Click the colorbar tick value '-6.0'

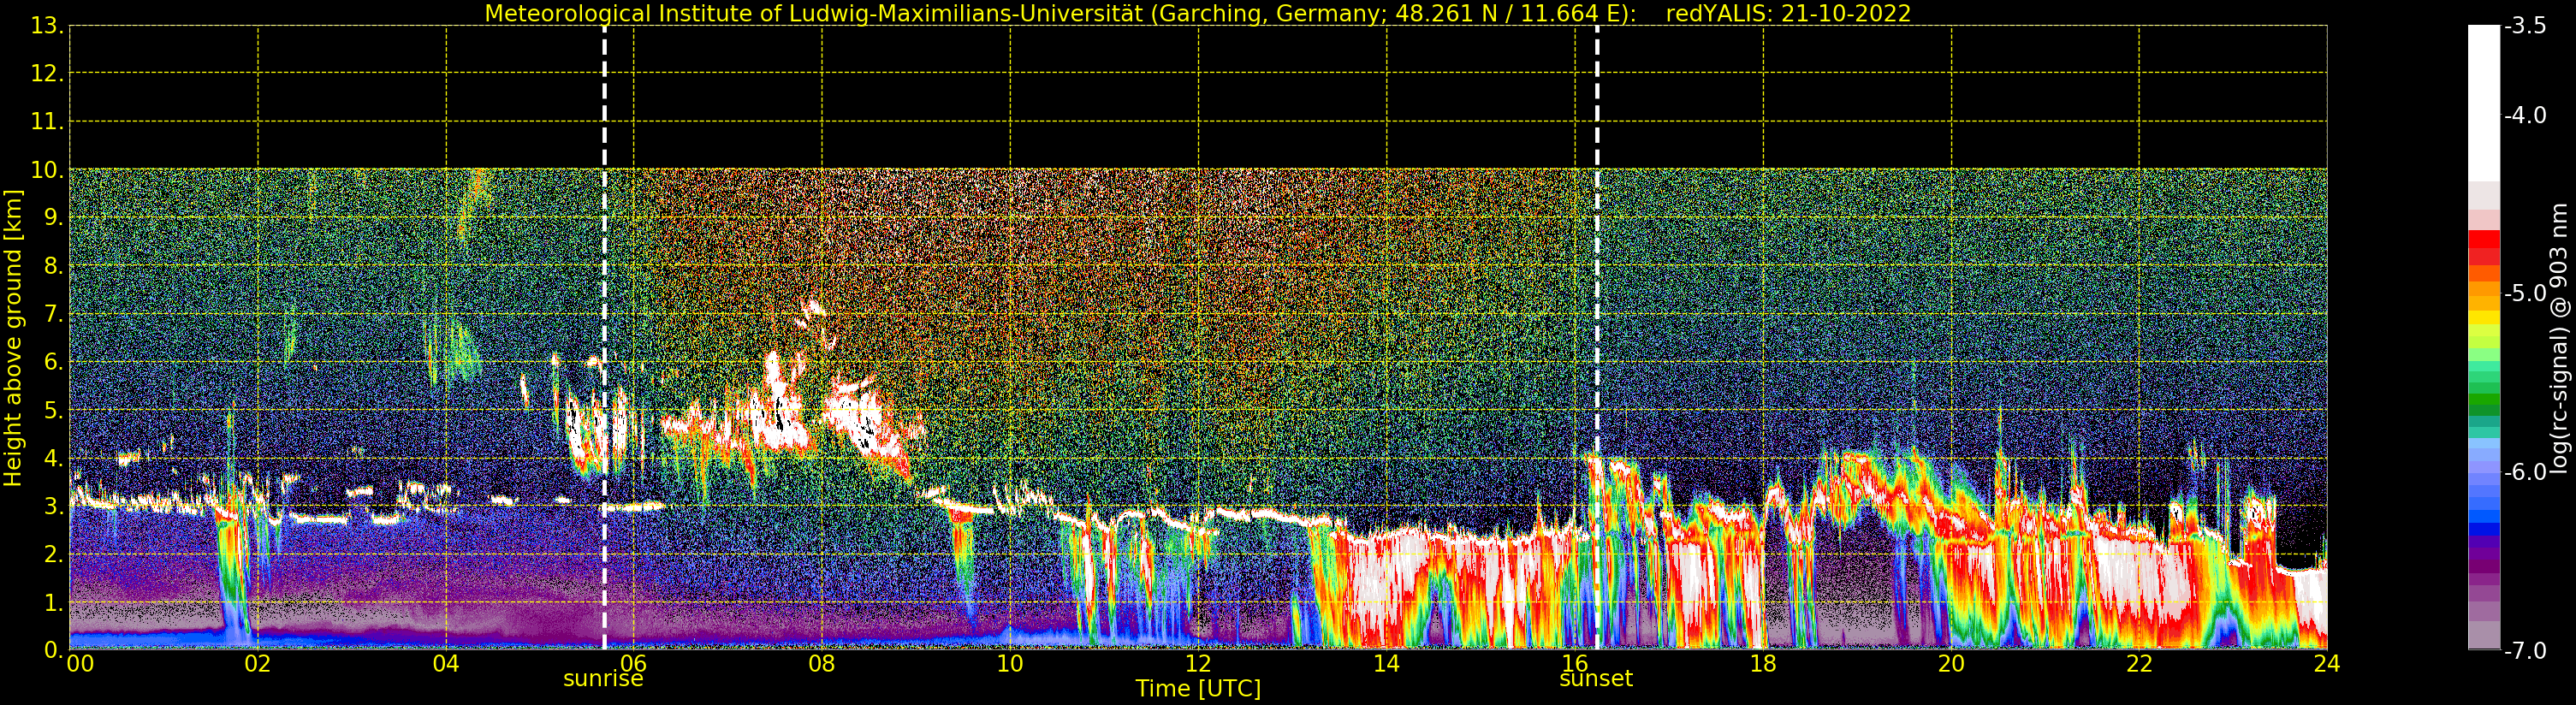2525,472
